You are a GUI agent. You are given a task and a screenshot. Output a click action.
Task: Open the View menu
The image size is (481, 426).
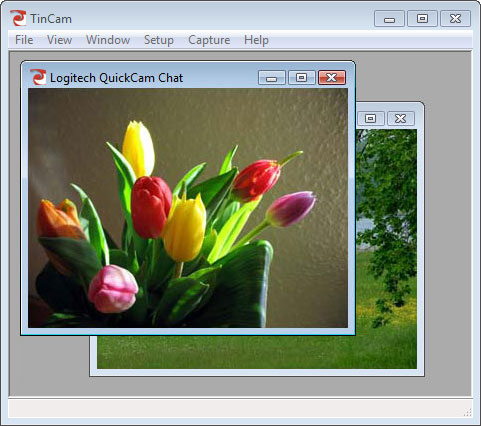[x=59, y=40]
